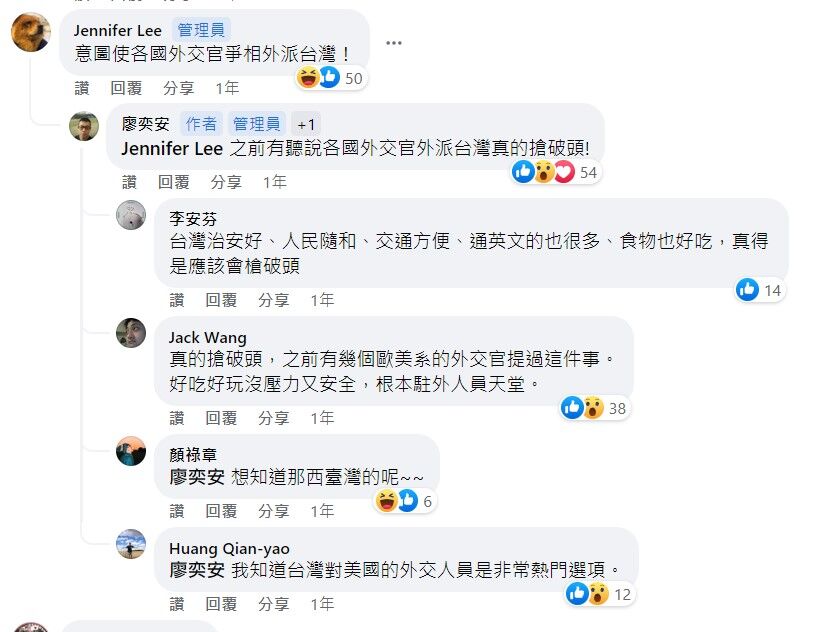
Task: Click the wow emoji on Huang Qian-yao's comment
Action: click(x=598, y=594)
